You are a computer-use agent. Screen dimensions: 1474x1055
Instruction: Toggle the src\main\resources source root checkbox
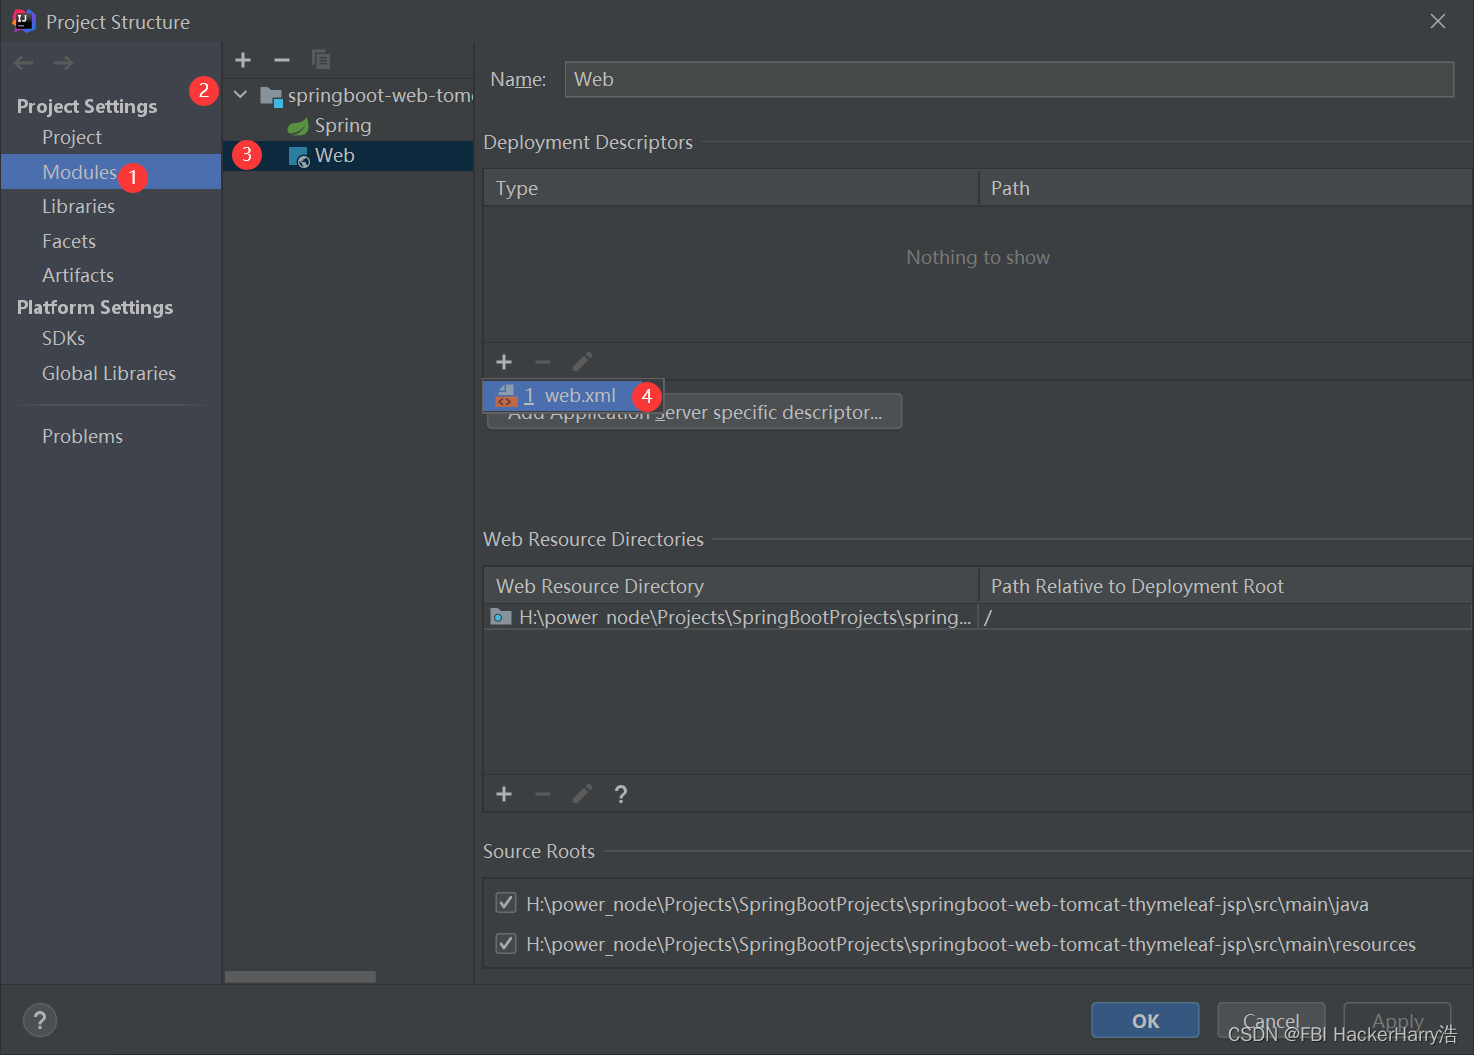tap(506, 943)
